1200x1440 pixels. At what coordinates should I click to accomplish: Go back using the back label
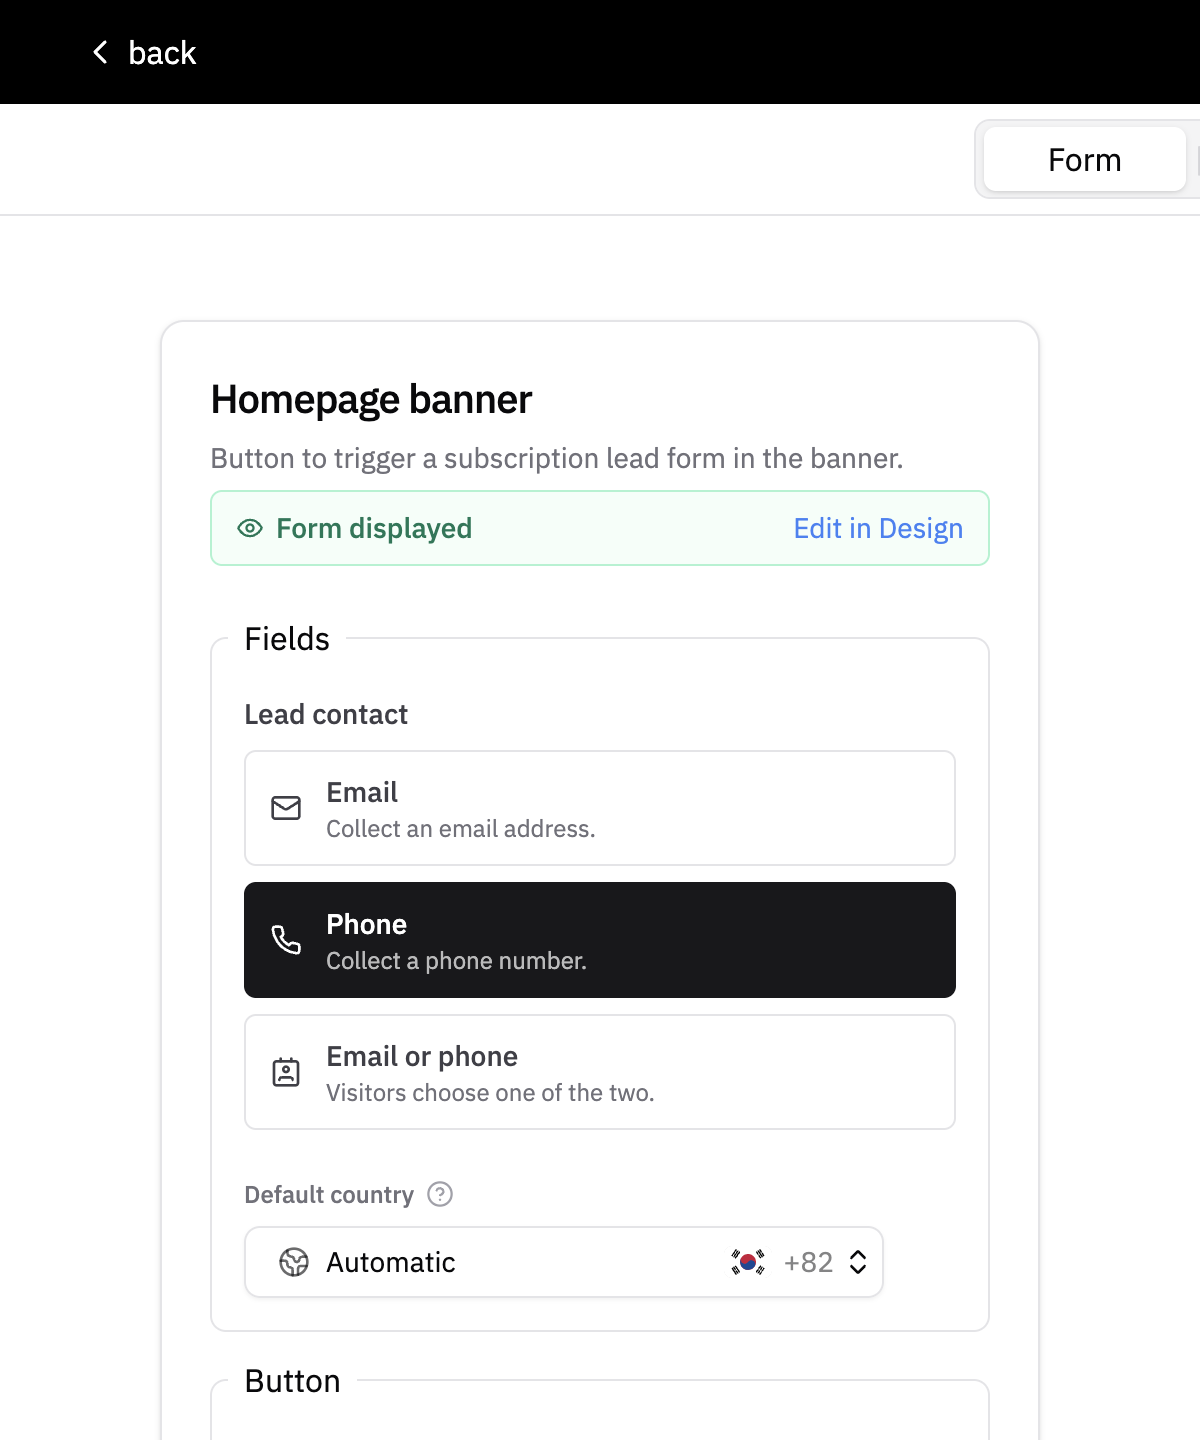[x=162, y=52]
